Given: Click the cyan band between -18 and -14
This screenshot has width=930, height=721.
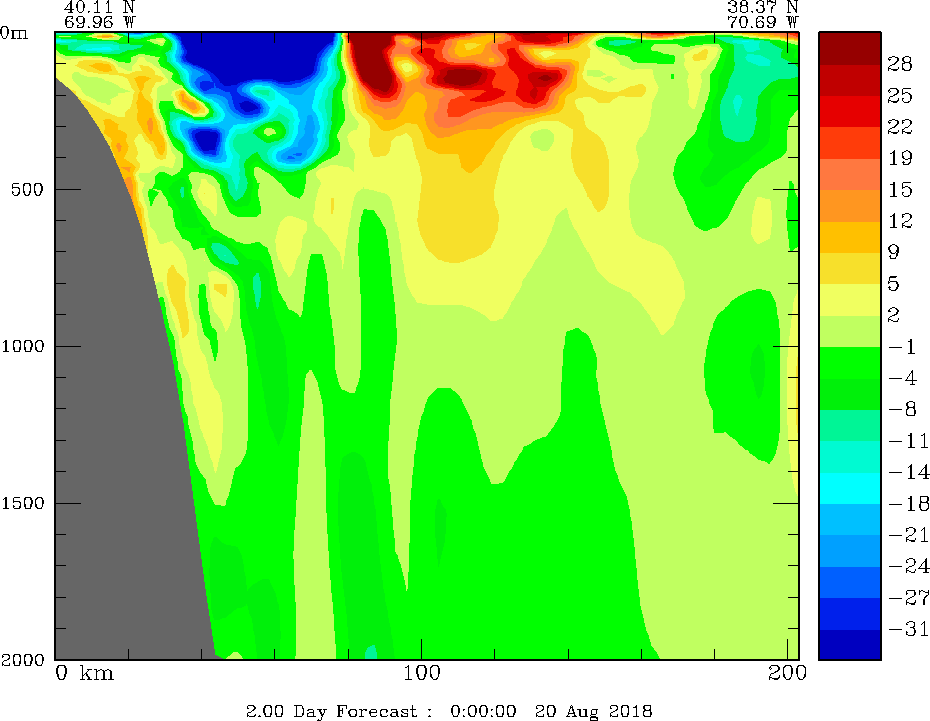Looking at the screenshot, I should pyautogui.click(x=850, y=487).
